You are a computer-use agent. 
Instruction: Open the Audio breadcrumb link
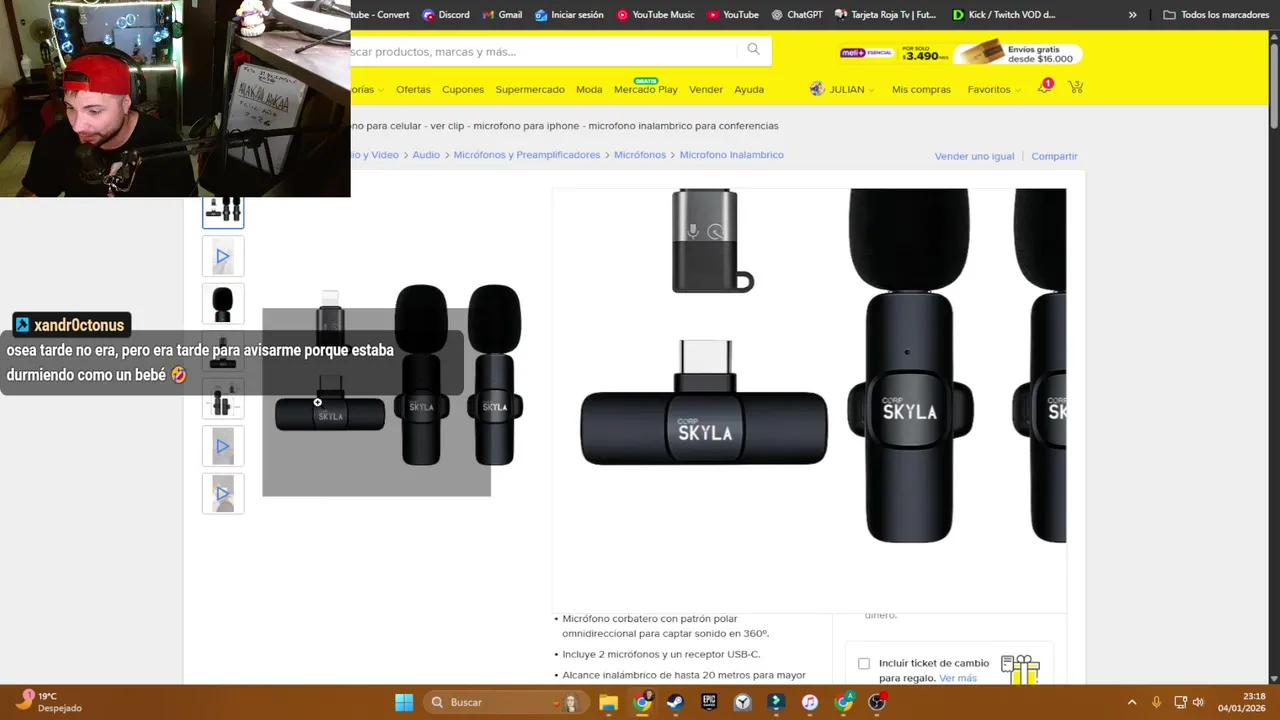[426, 155]
